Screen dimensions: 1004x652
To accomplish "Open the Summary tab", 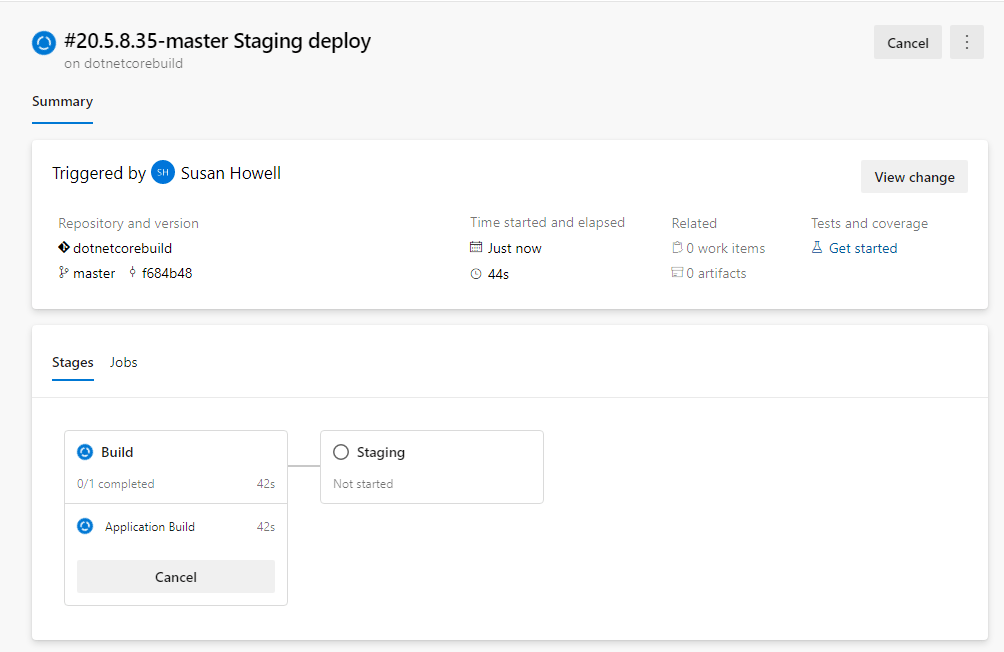I will 62,101.
